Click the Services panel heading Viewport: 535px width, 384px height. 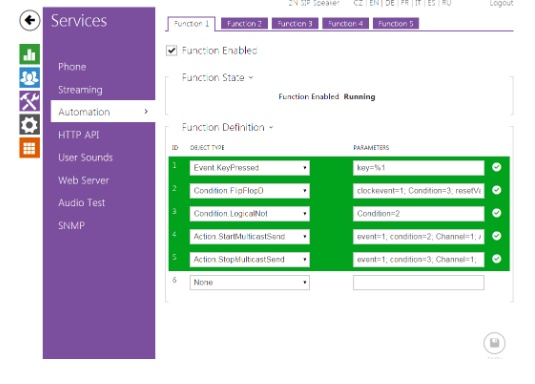(79, 21)
